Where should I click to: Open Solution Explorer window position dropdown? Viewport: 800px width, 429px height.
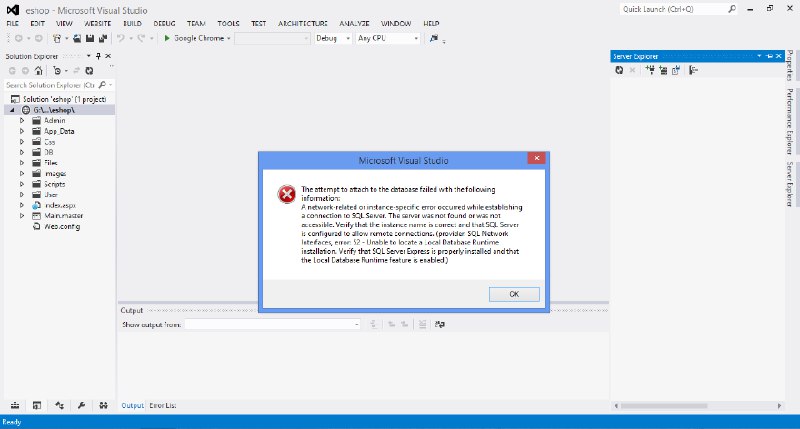(89, 56)
